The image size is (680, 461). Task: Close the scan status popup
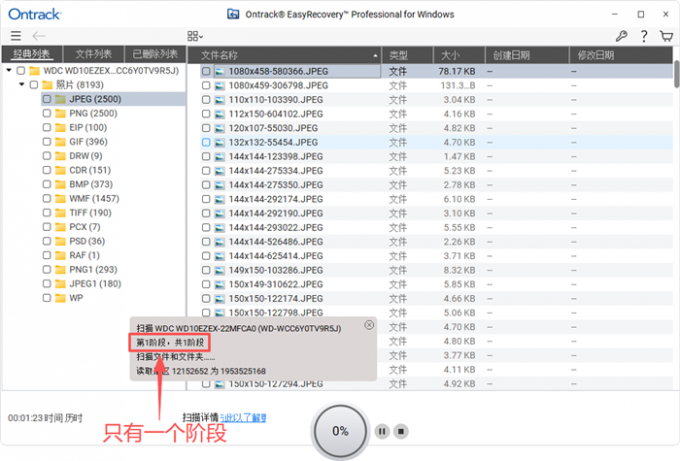tap(369, 325)
